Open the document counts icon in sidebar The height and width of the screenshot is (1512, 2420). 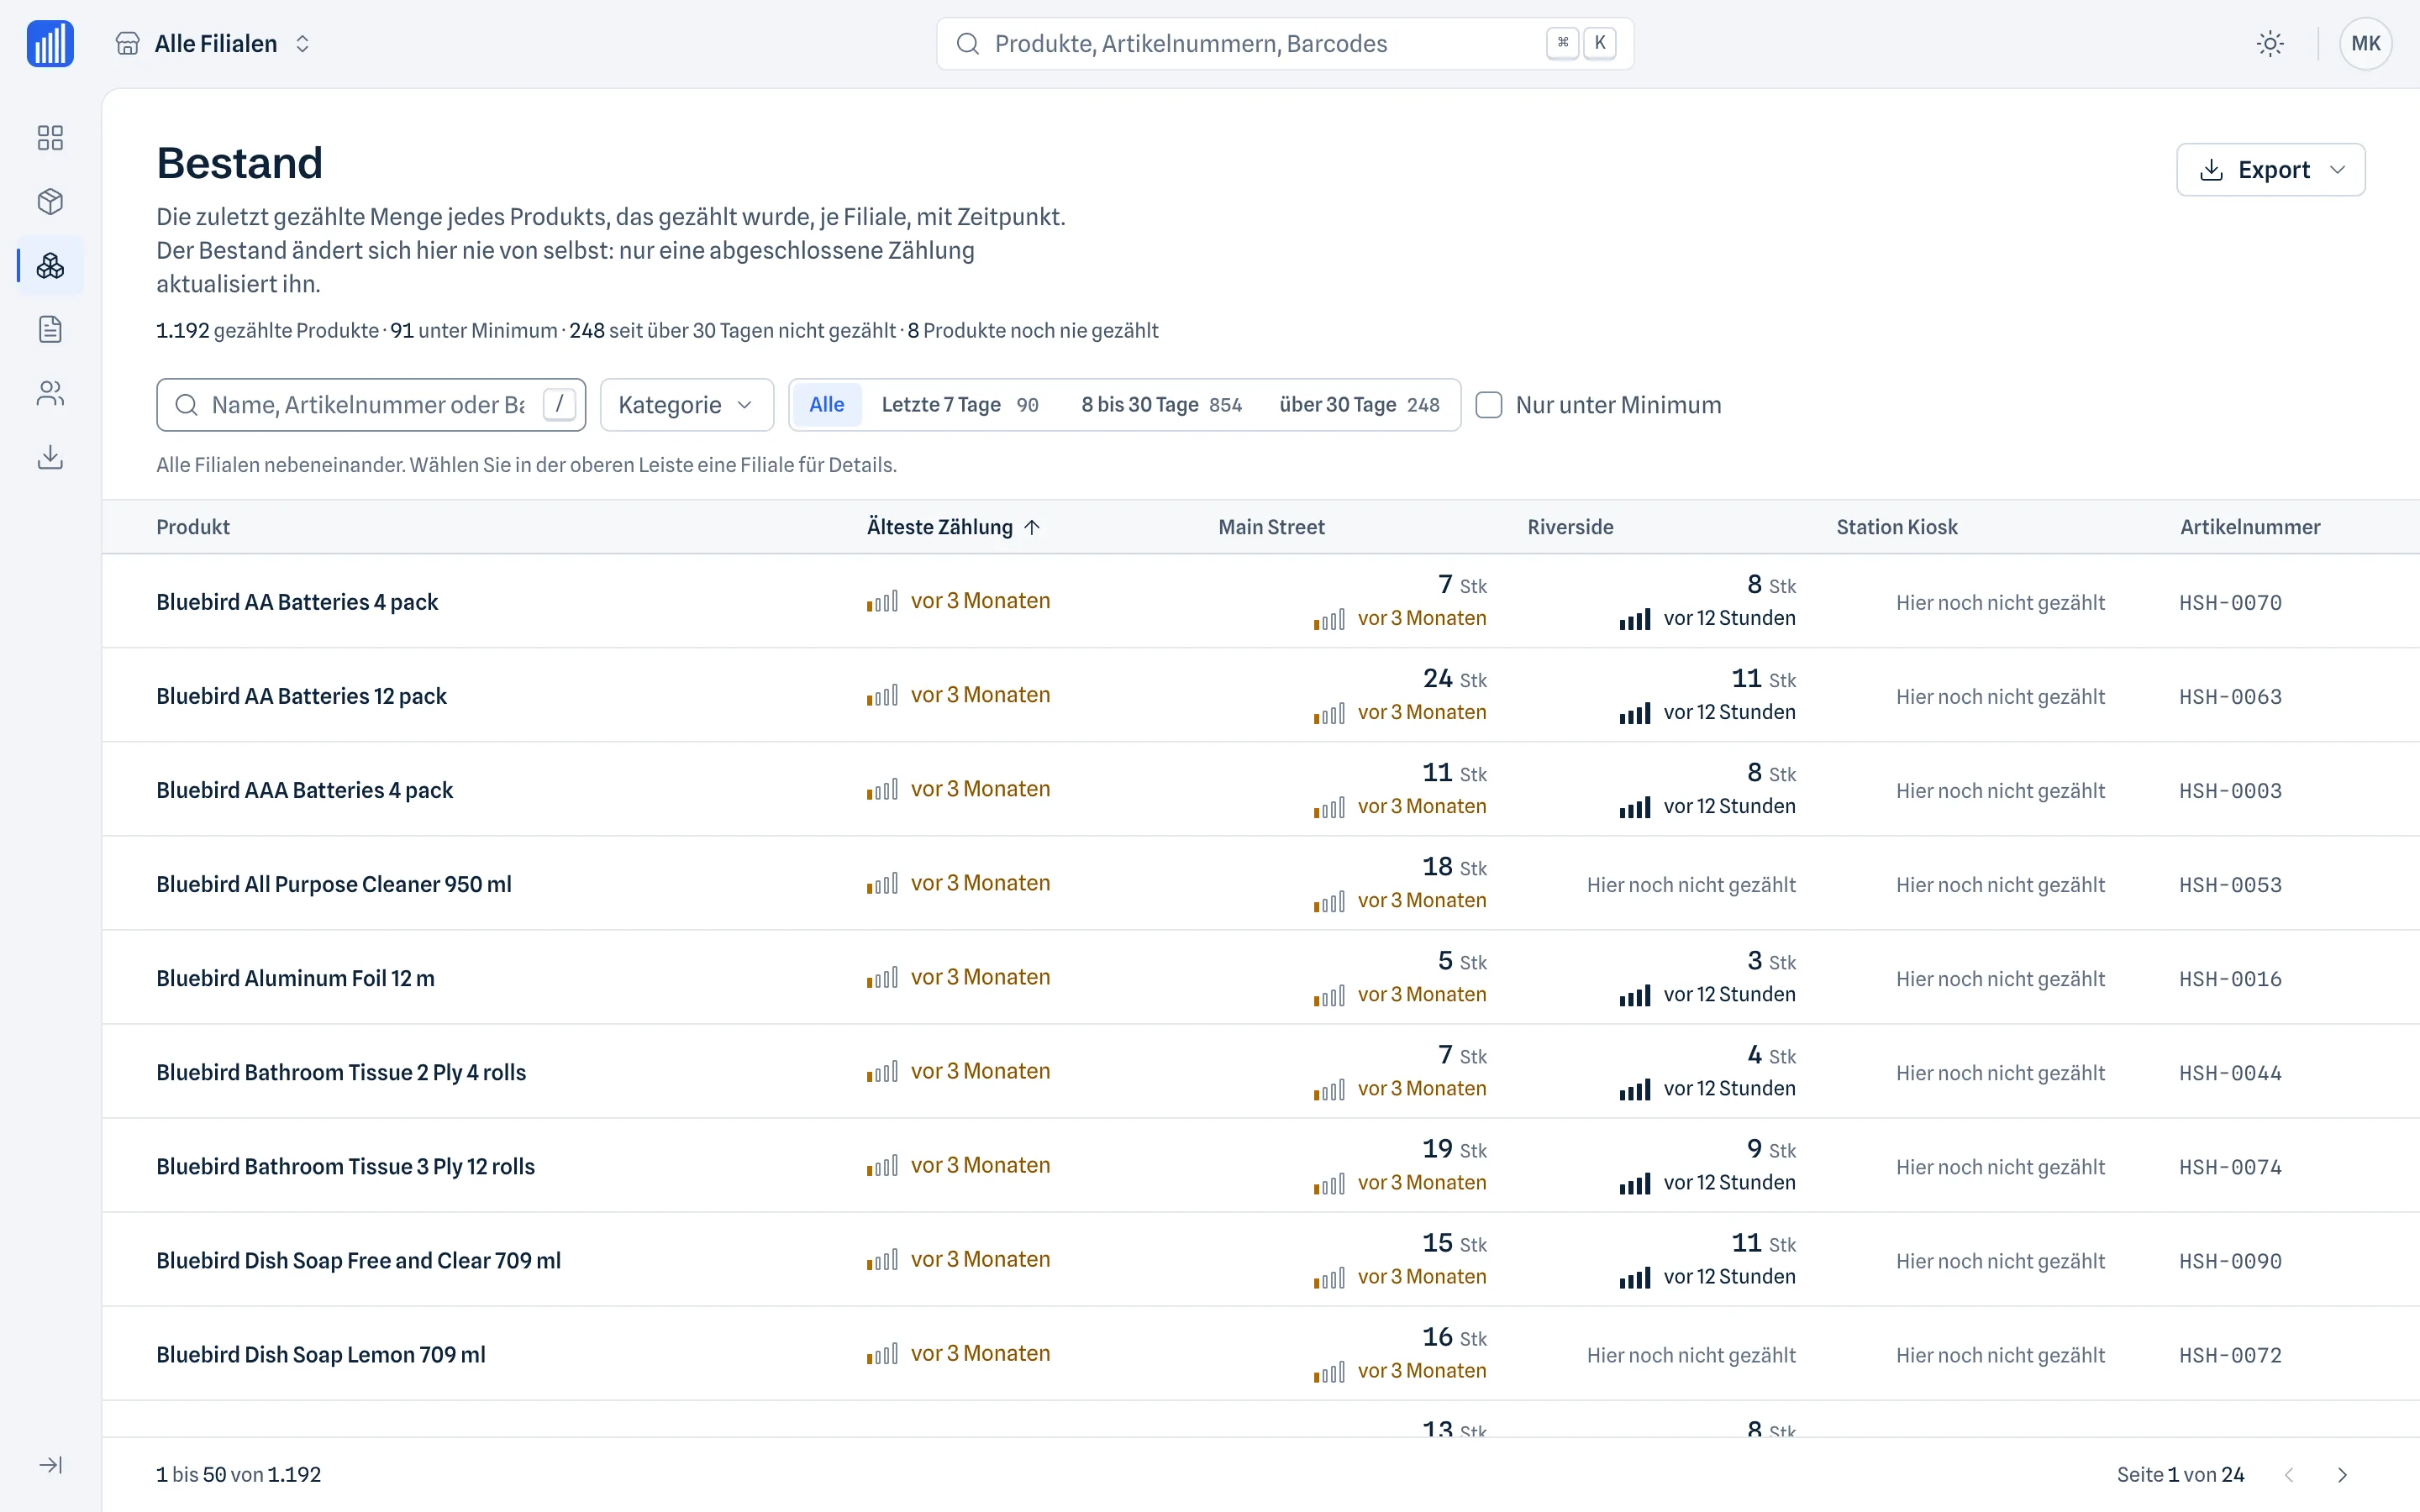[x=50, y=330]
